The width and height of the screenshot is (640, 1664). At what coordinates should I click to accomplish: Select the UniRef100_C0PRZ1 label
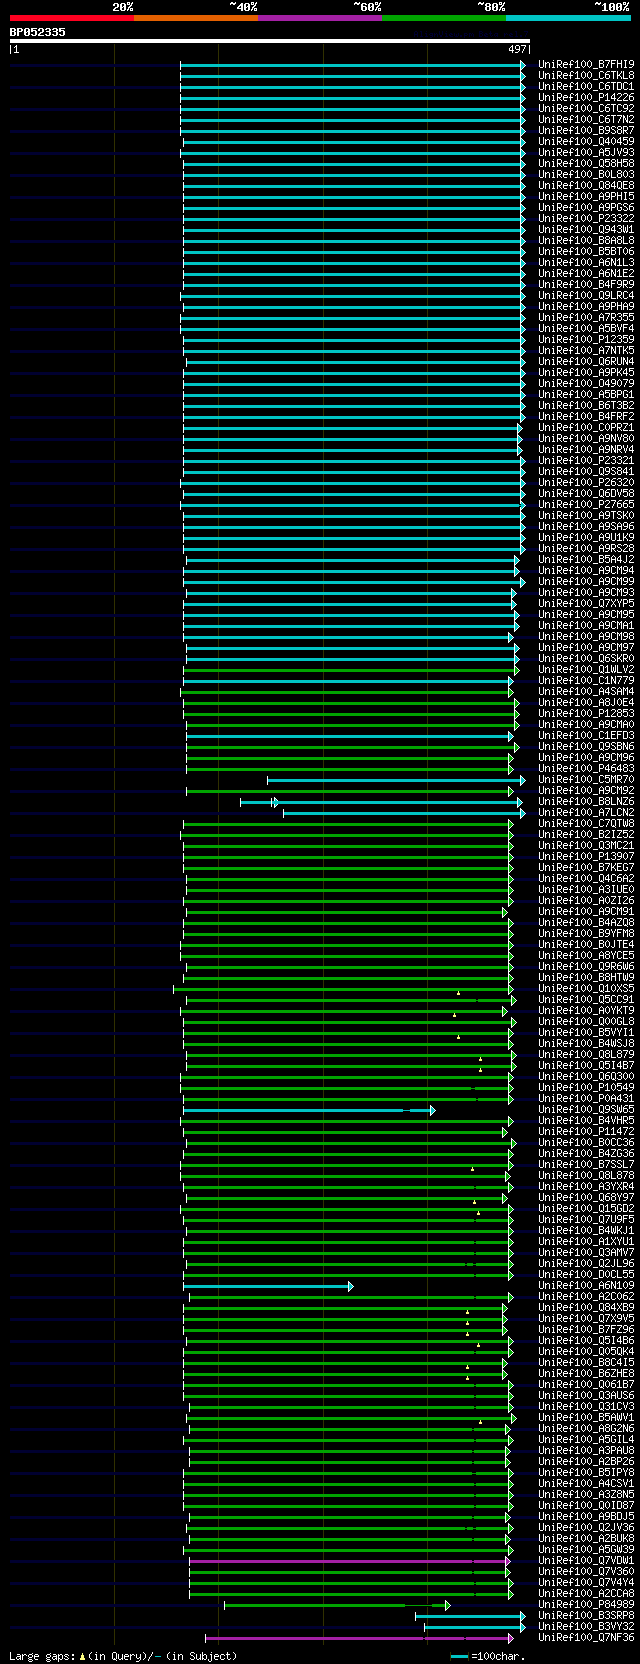coord(586,427)
